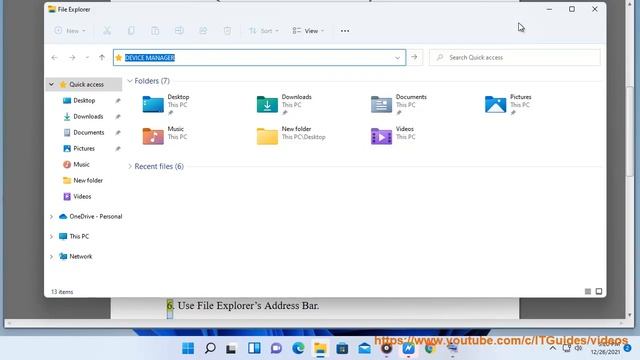The image size is (640, 360).
Task: Open Mail app from taskbar
Action: point(364,348)
